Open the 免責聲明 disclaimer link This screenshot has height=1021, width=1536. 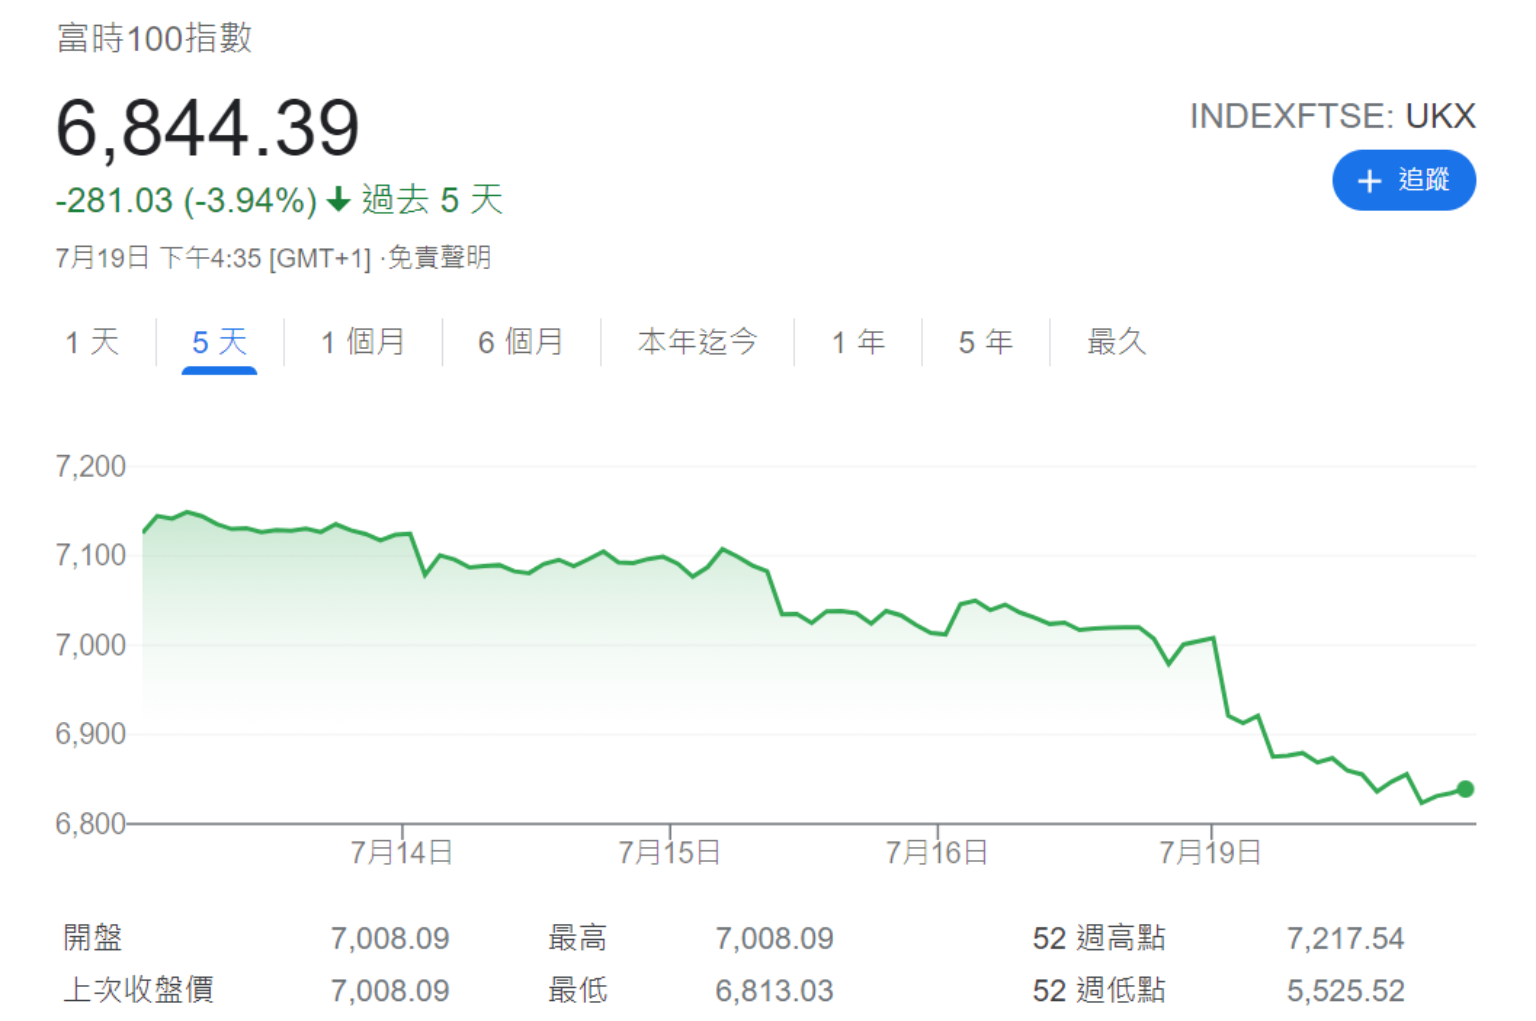tap(439, 258)
